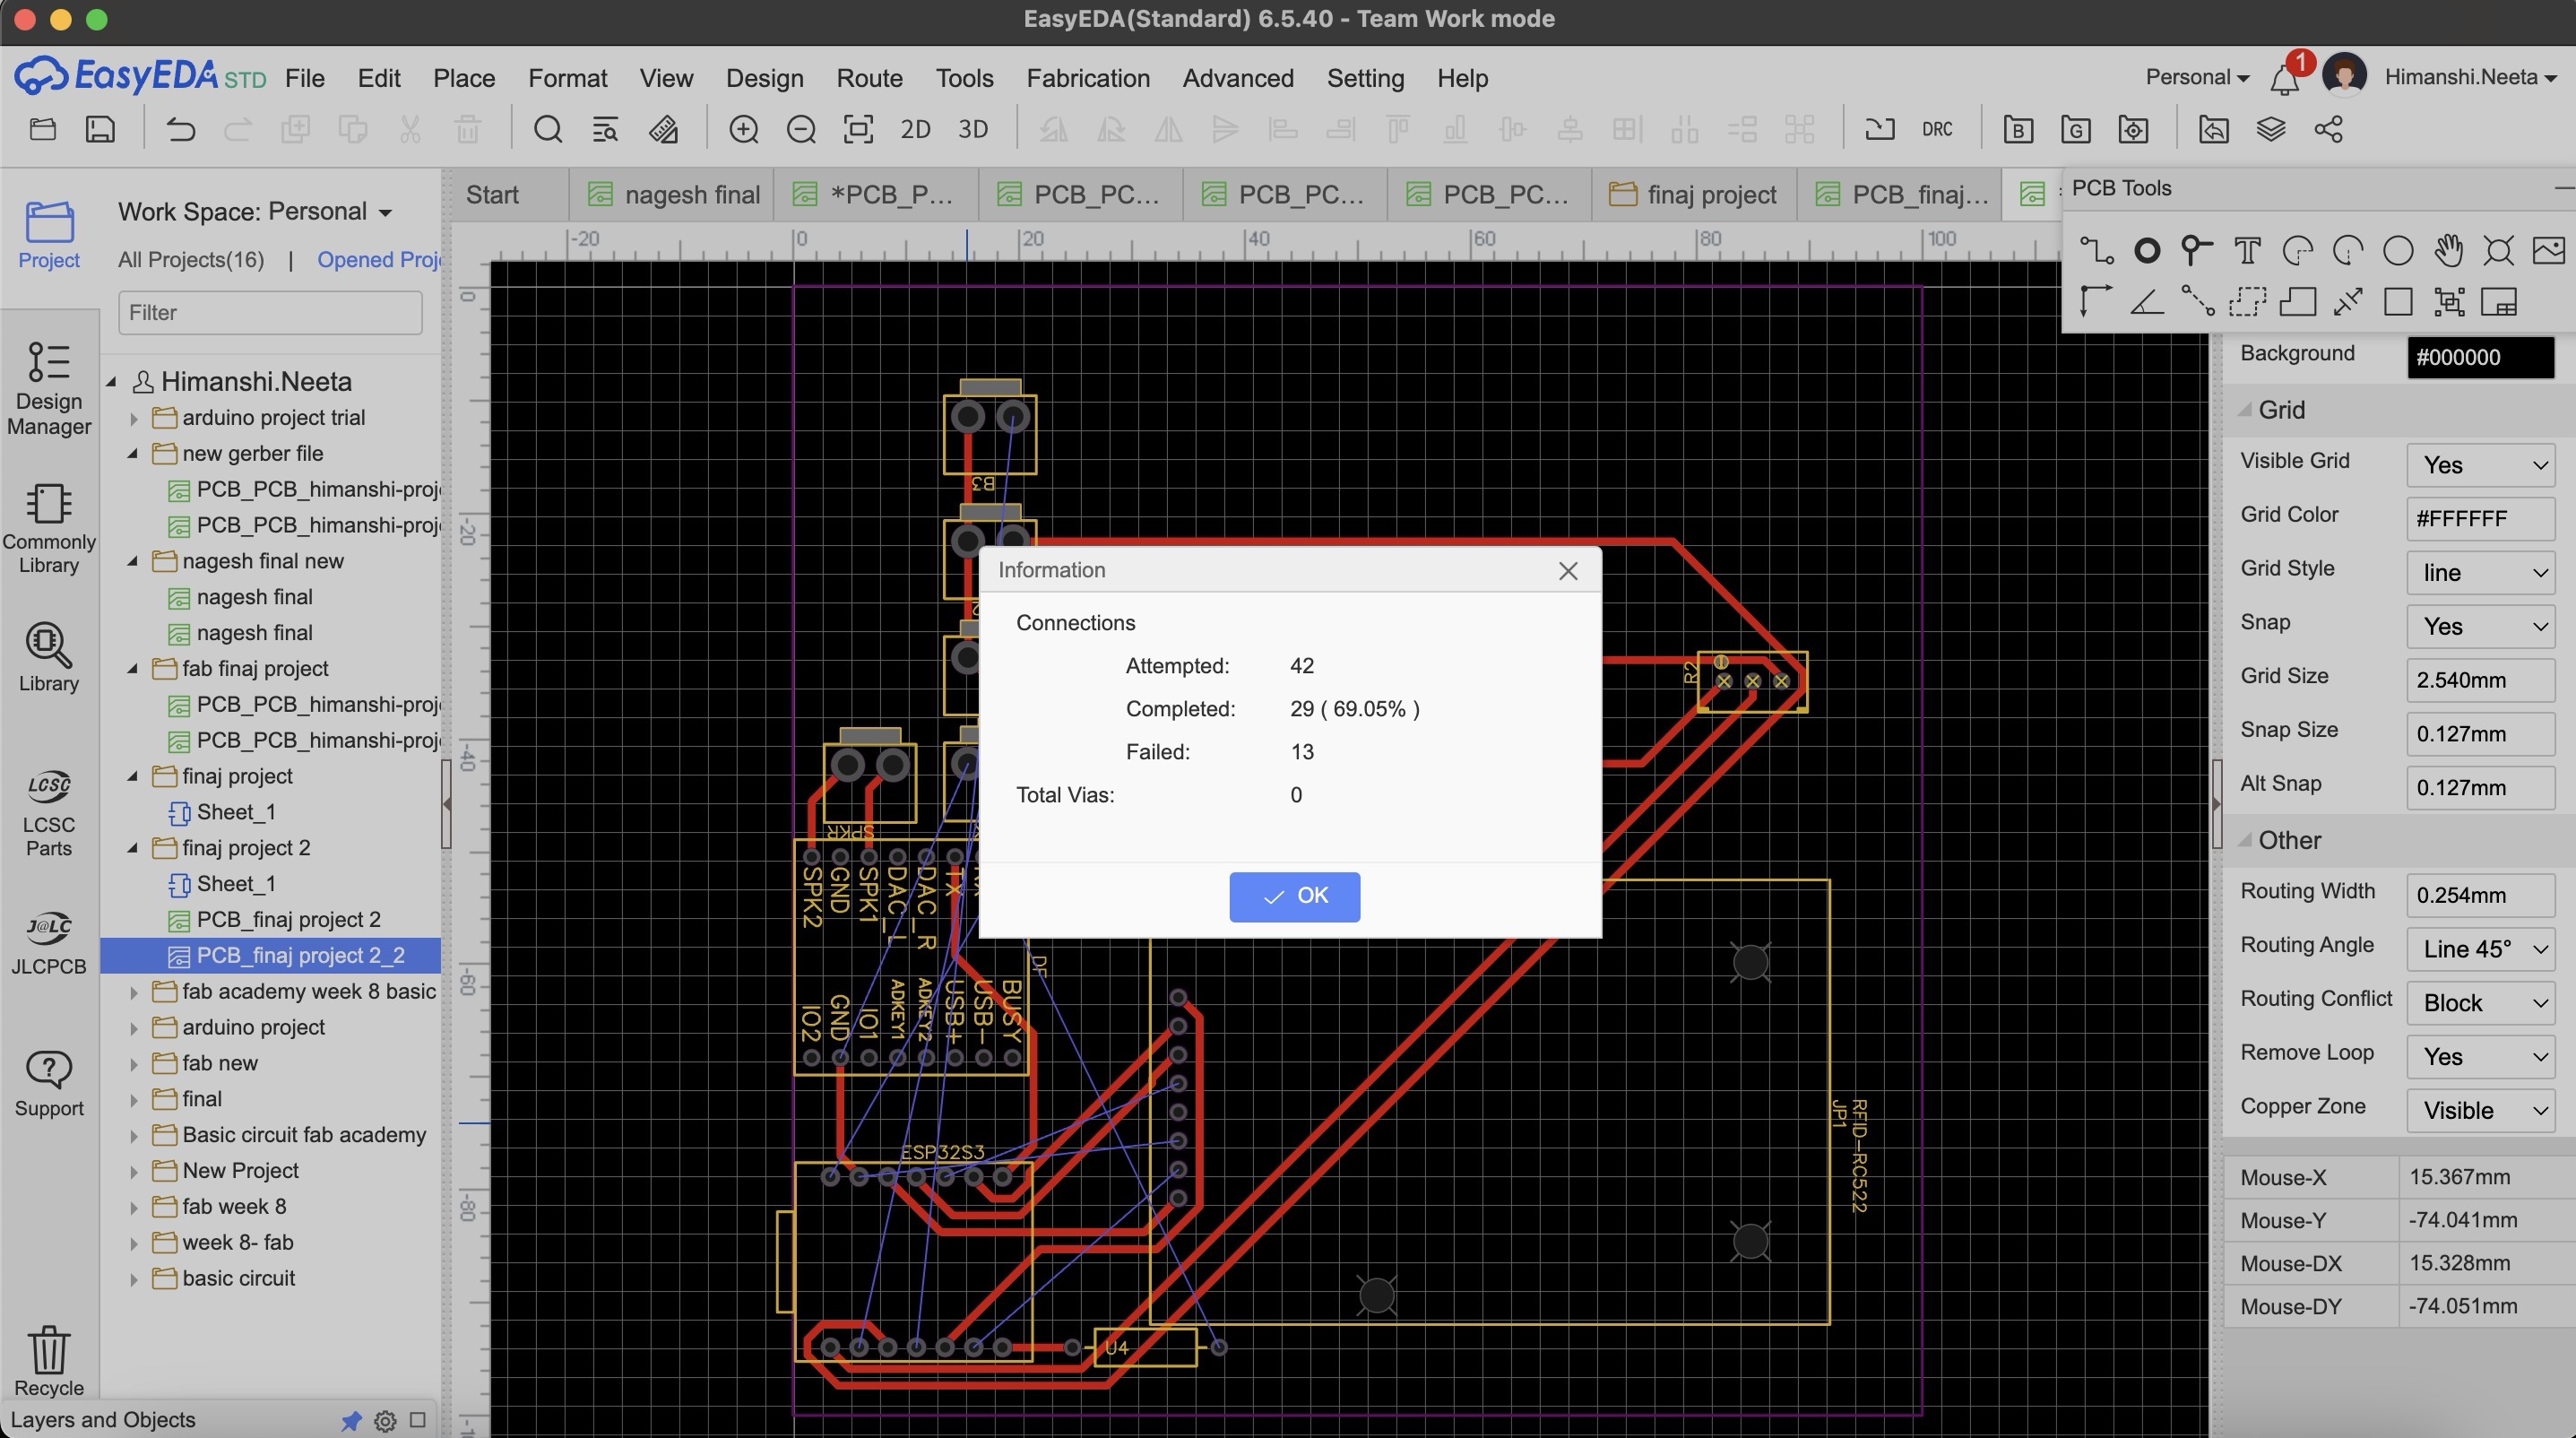
Task: Close the Information dialog
Action: click(1567, 570)
